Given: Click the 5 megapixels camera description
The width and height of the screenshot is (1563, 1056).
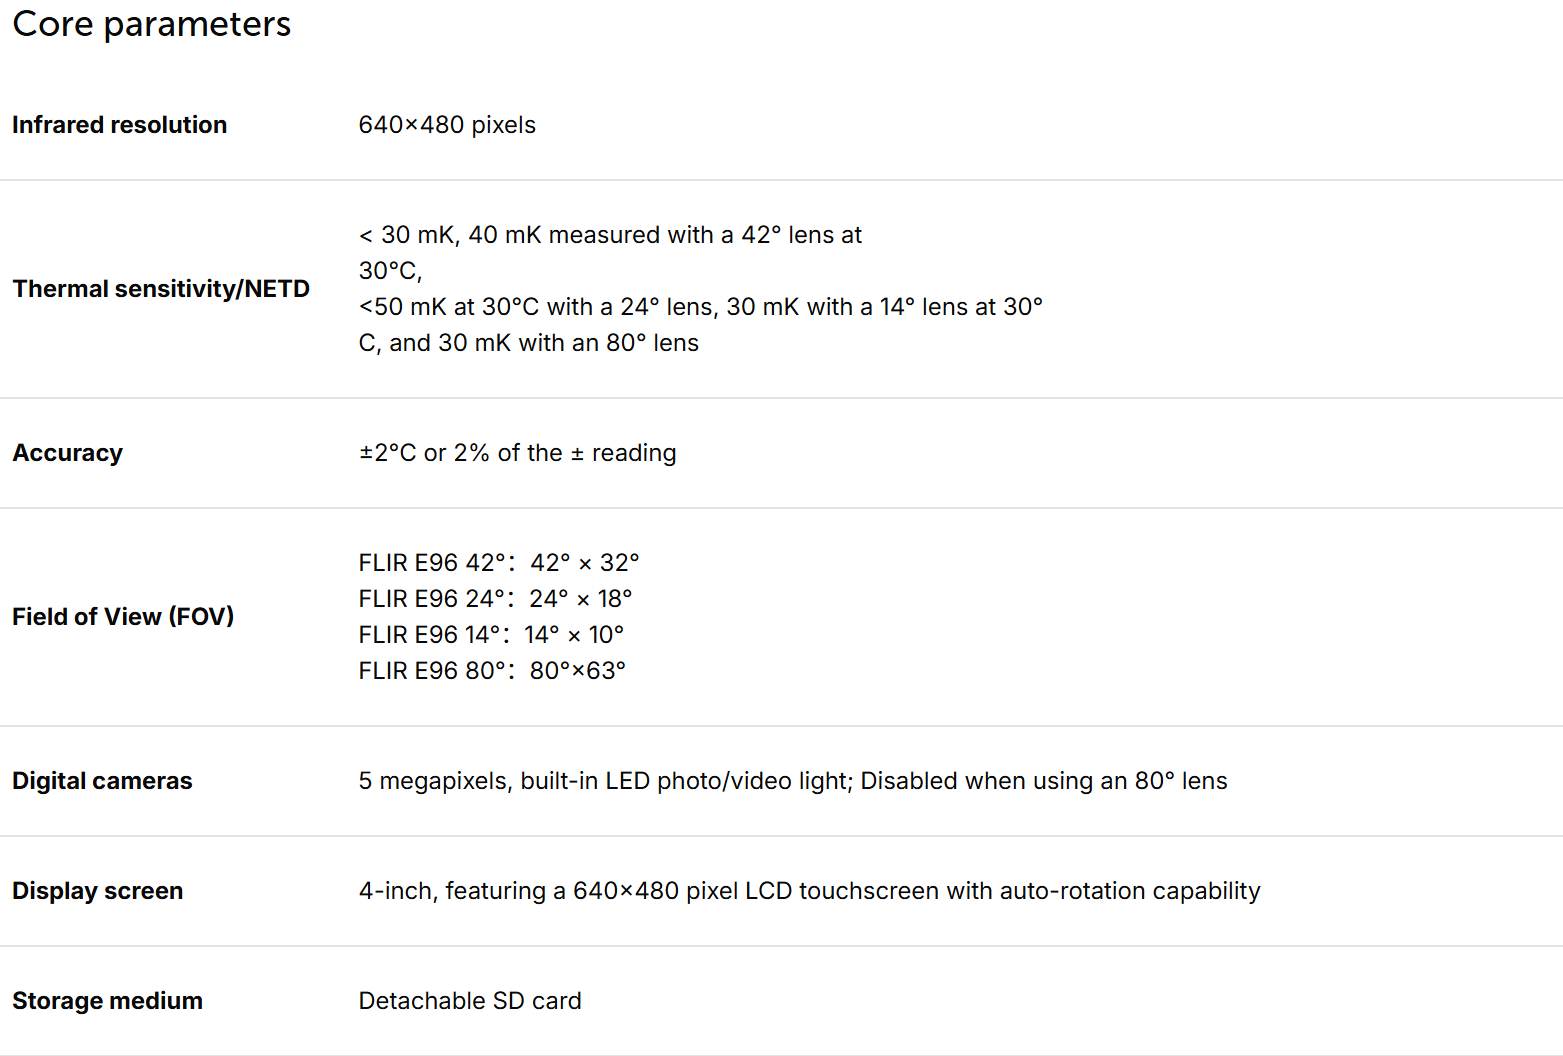Looking at the screenshot, I should point(793,781).
